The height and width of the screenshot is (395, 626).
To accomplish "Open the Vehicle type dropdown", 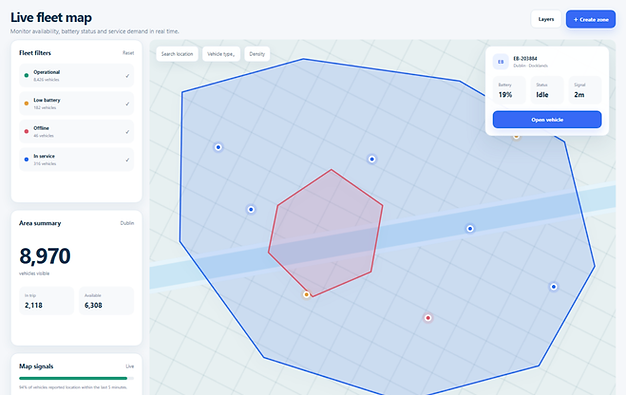I will 221,54.
